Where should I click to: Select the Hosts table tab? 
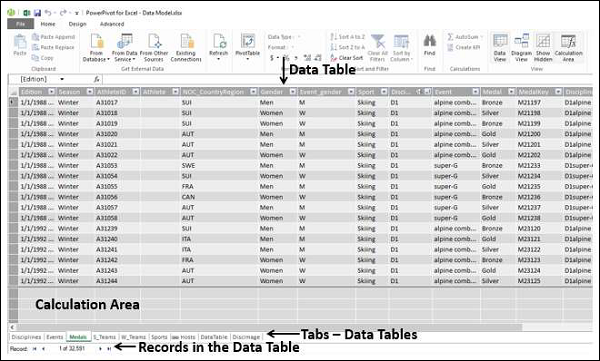point(184,337)
